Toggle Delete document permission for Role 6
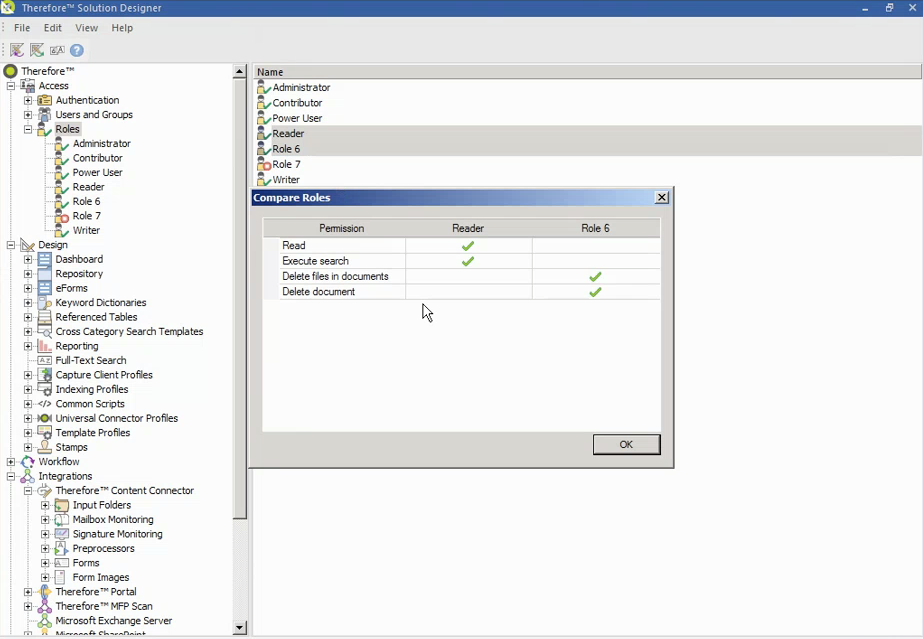 point(595,291)
